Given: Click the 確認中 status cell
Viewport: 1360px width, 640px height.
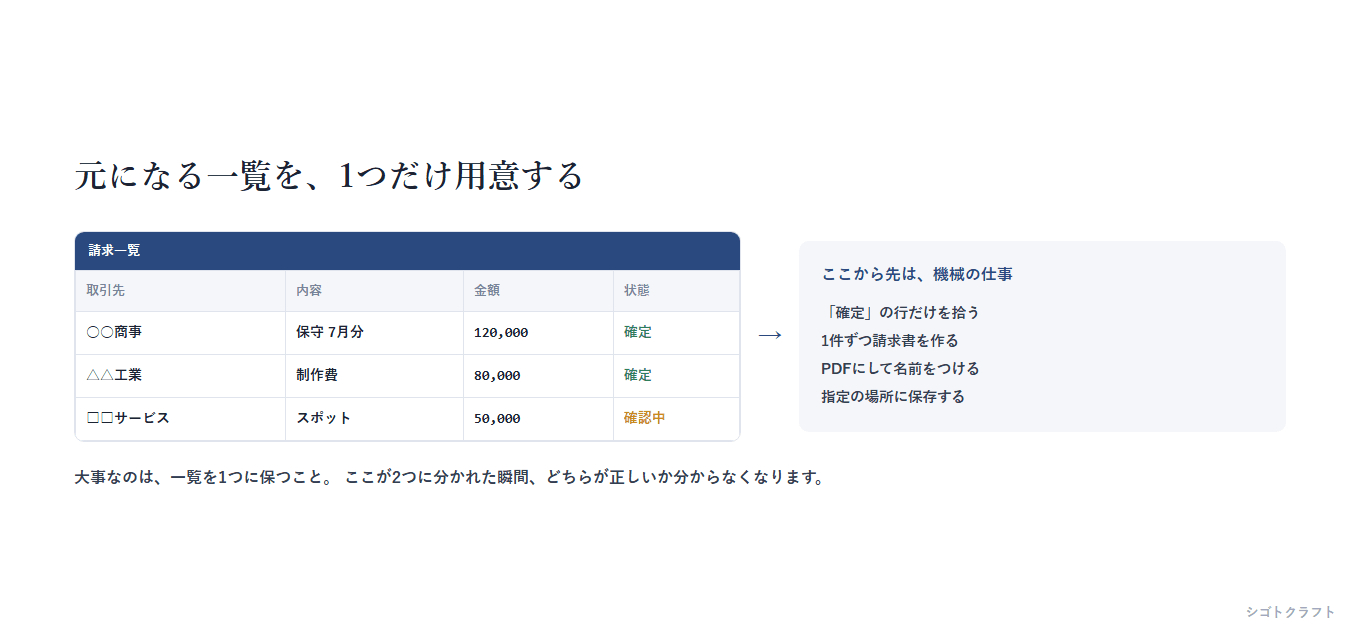Looking at the screenshot, I should 676,419.
